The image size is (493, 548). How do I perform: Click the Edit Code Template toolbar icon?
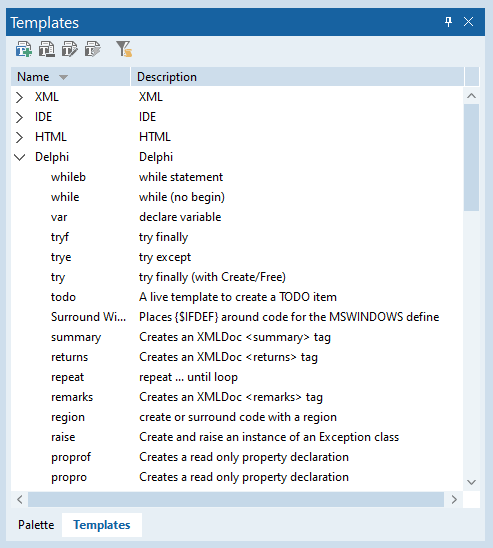[70, 49]
